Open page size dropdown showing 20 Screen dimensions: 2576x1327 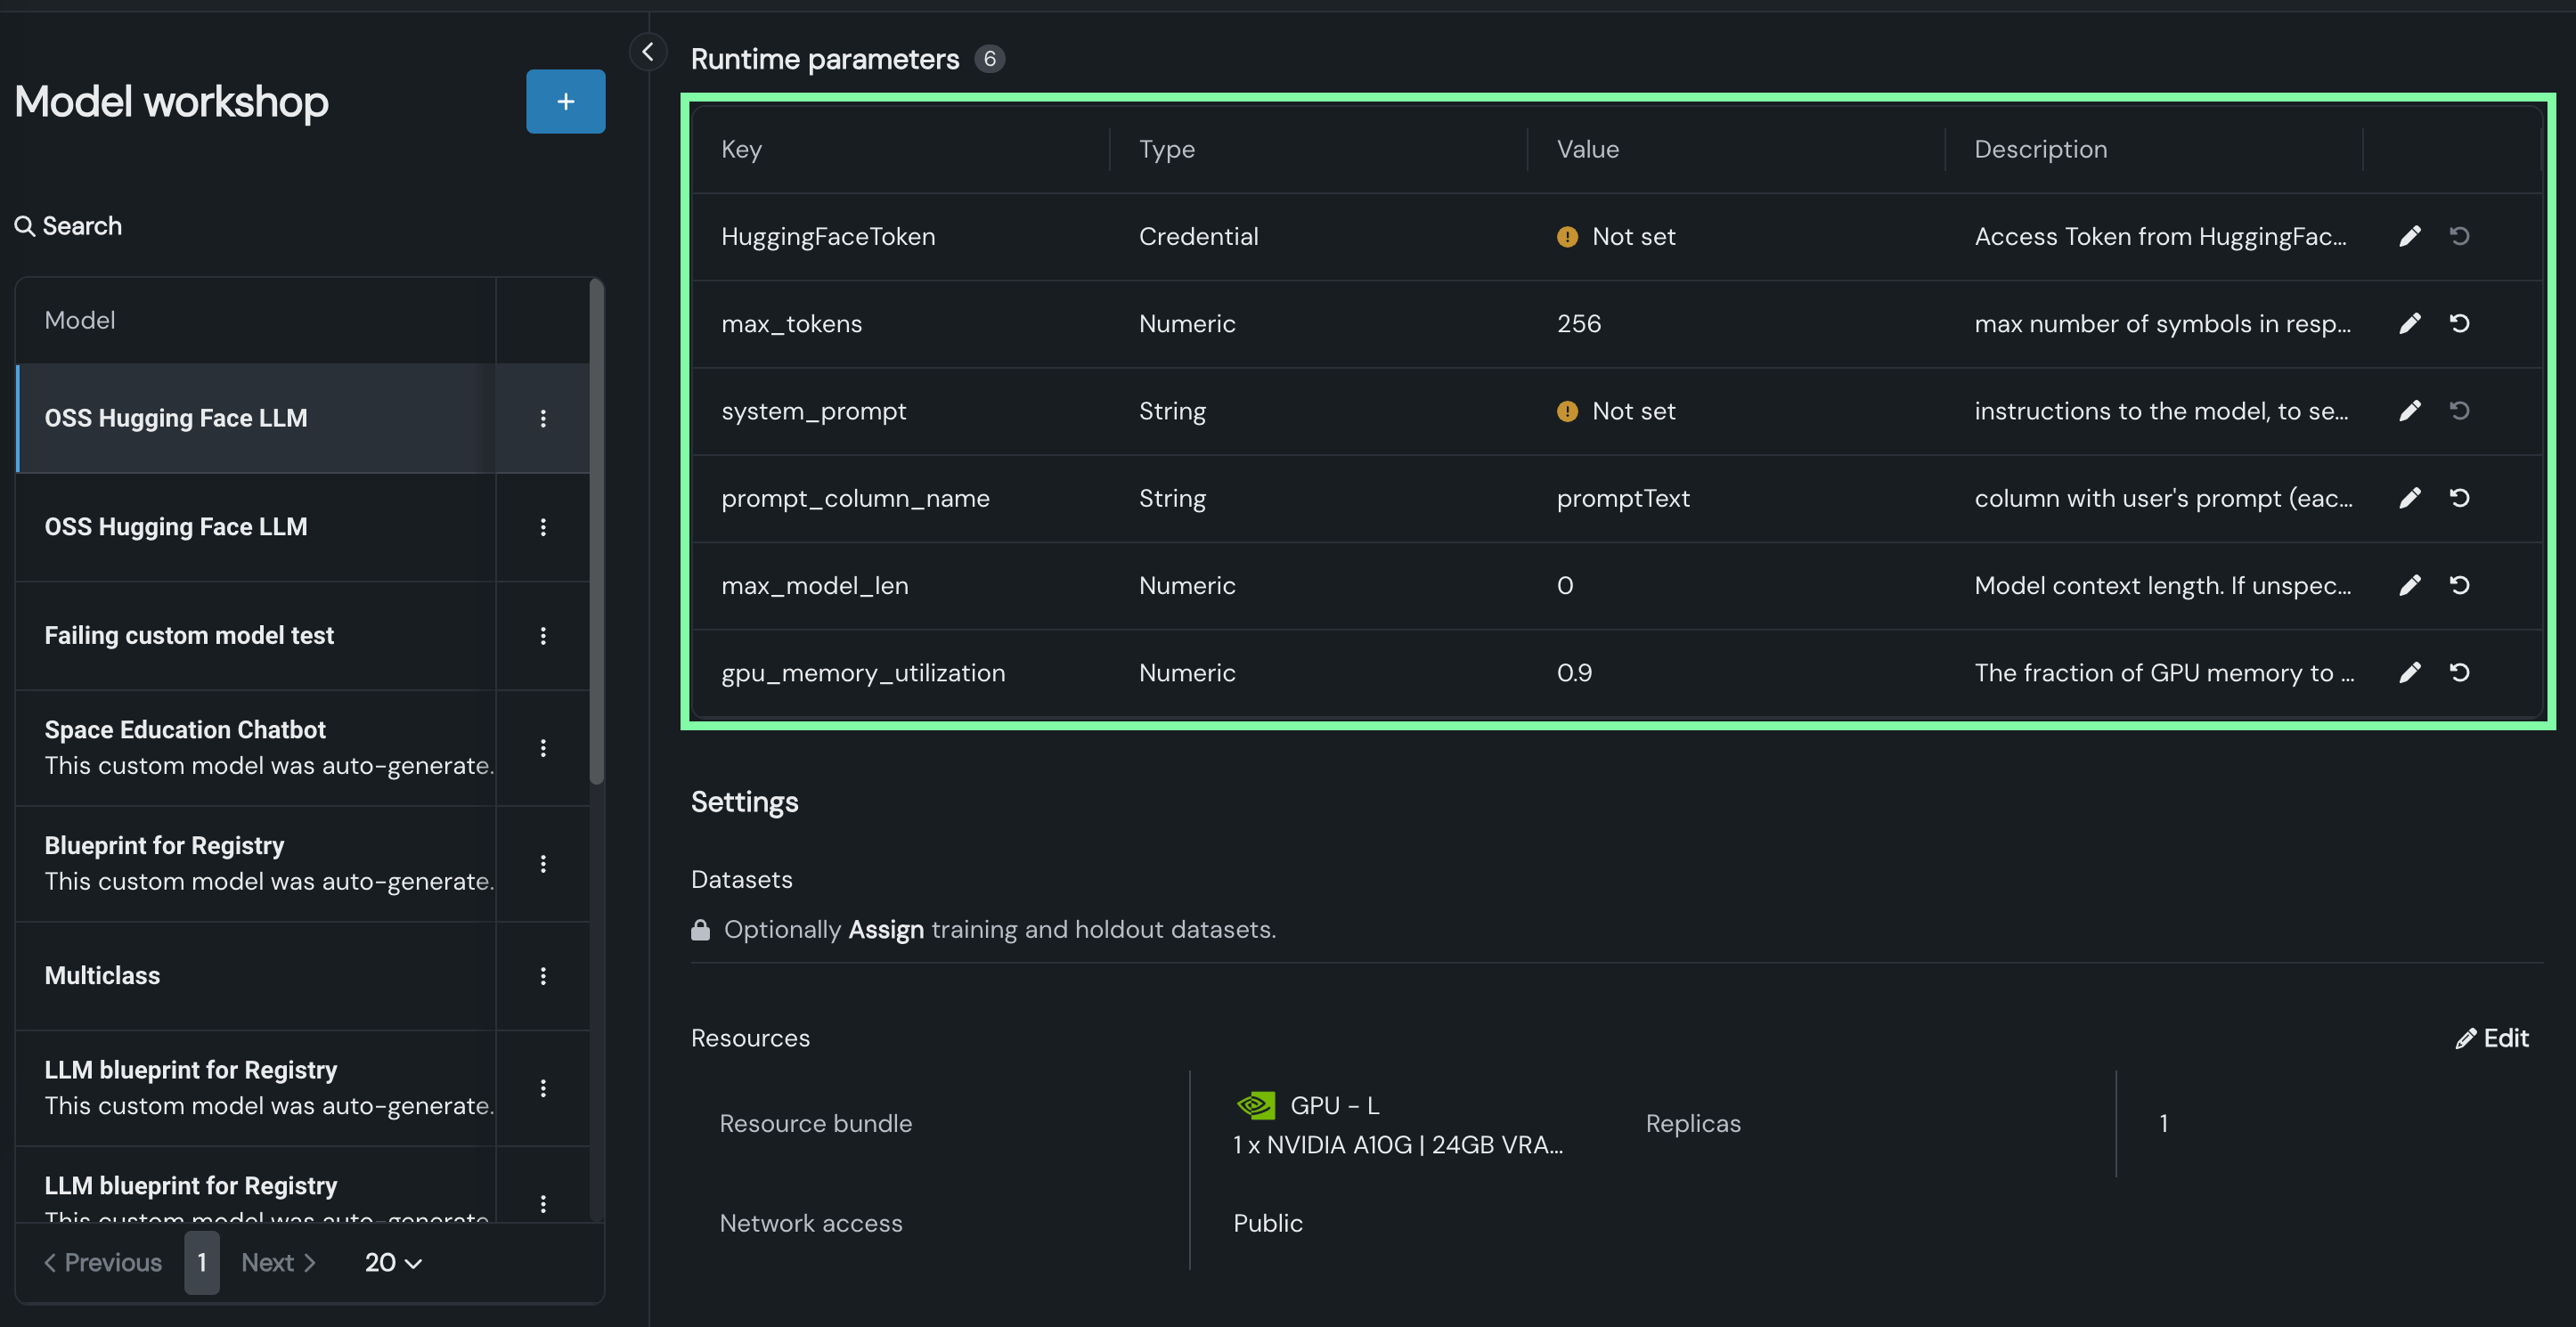tap(392, 1262)
